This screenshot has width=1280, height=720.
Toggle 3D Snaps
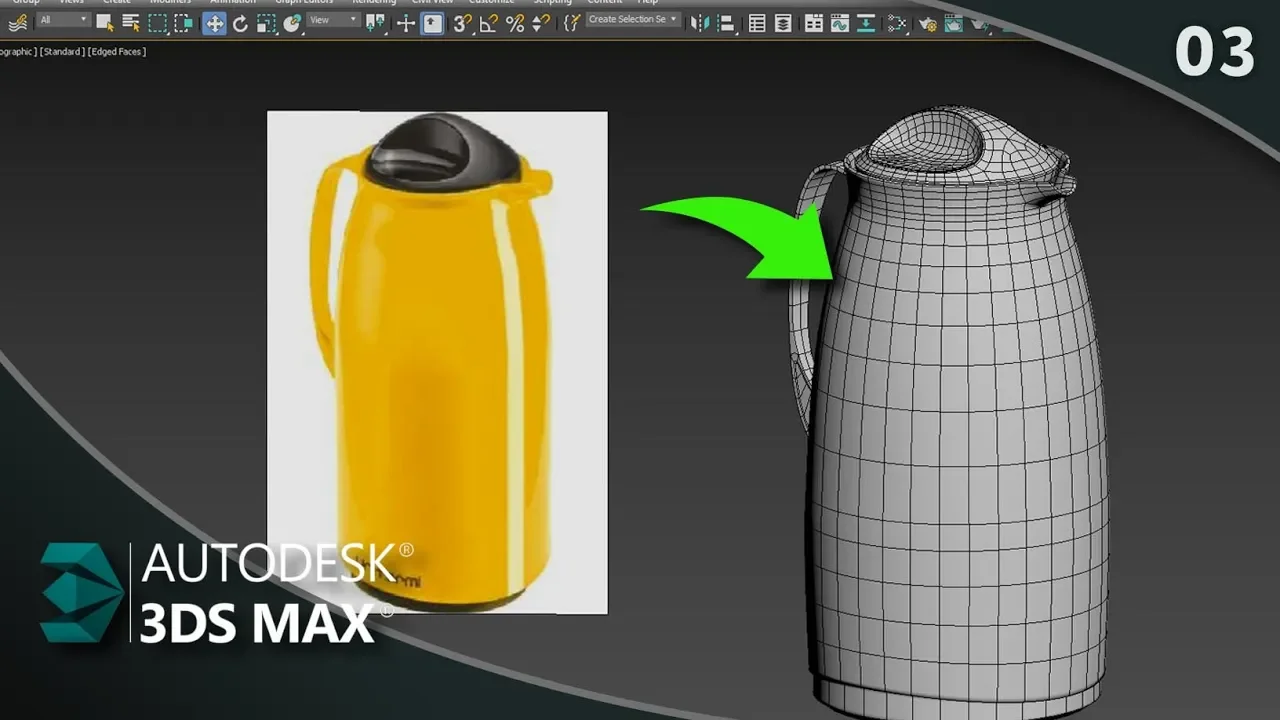point(462,23)
